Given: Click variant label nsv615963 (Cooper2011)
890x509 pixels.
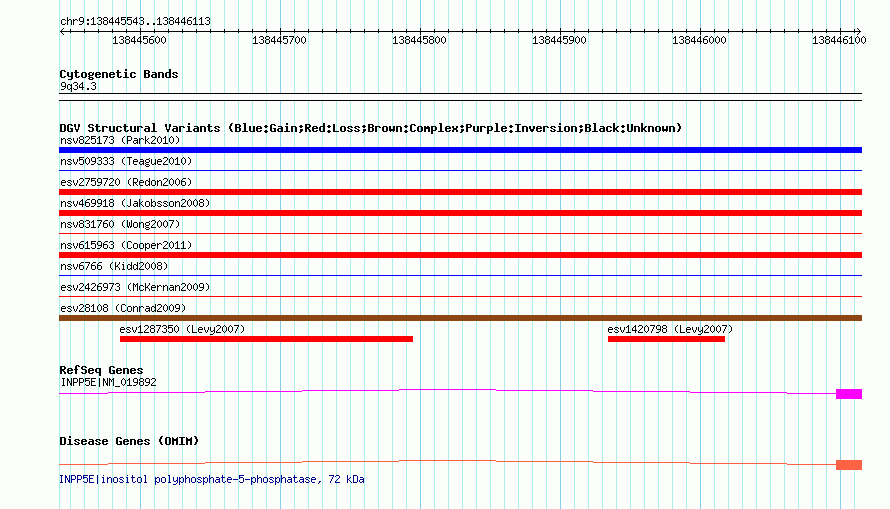Looking at the screenshot, I should point(126,245).
